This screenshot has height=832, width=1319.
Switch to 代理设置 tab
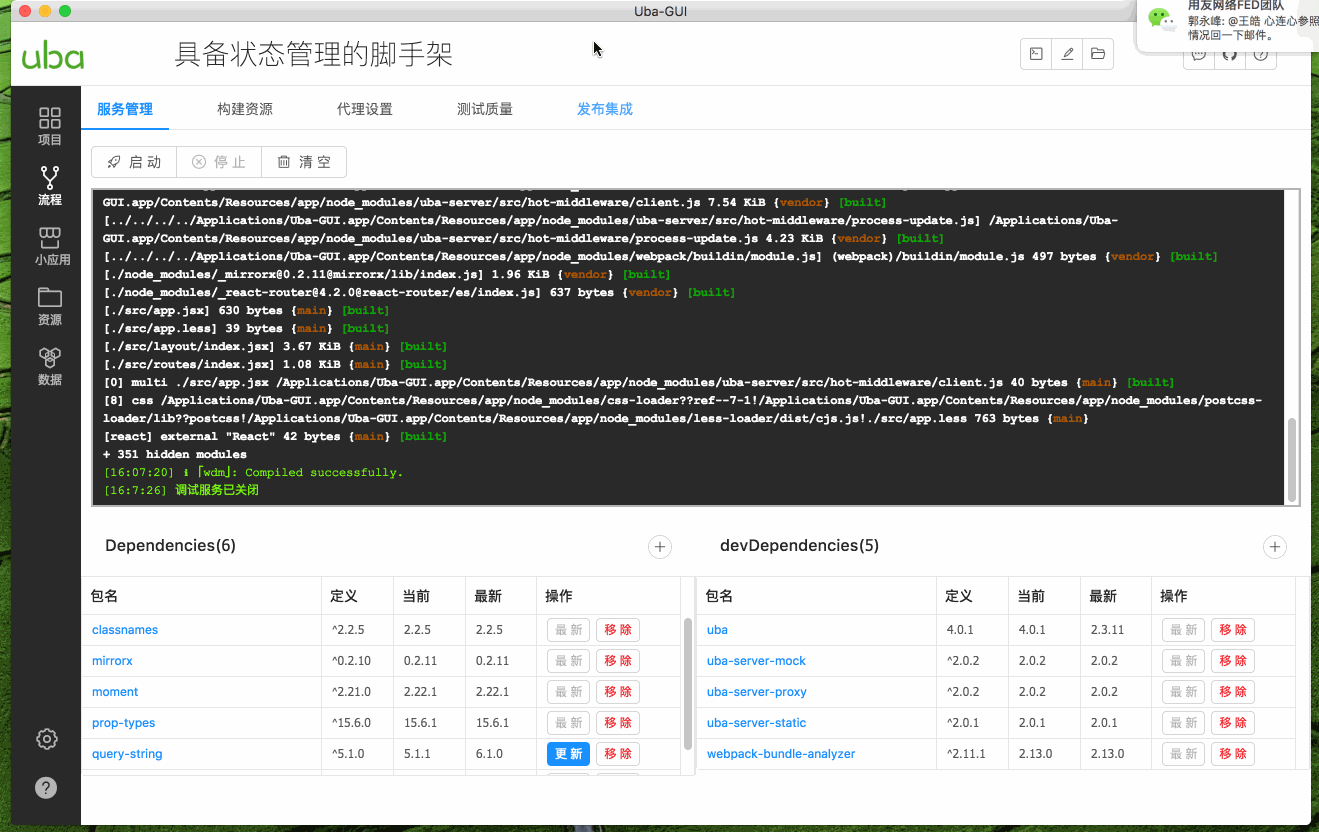pos(365,109)
